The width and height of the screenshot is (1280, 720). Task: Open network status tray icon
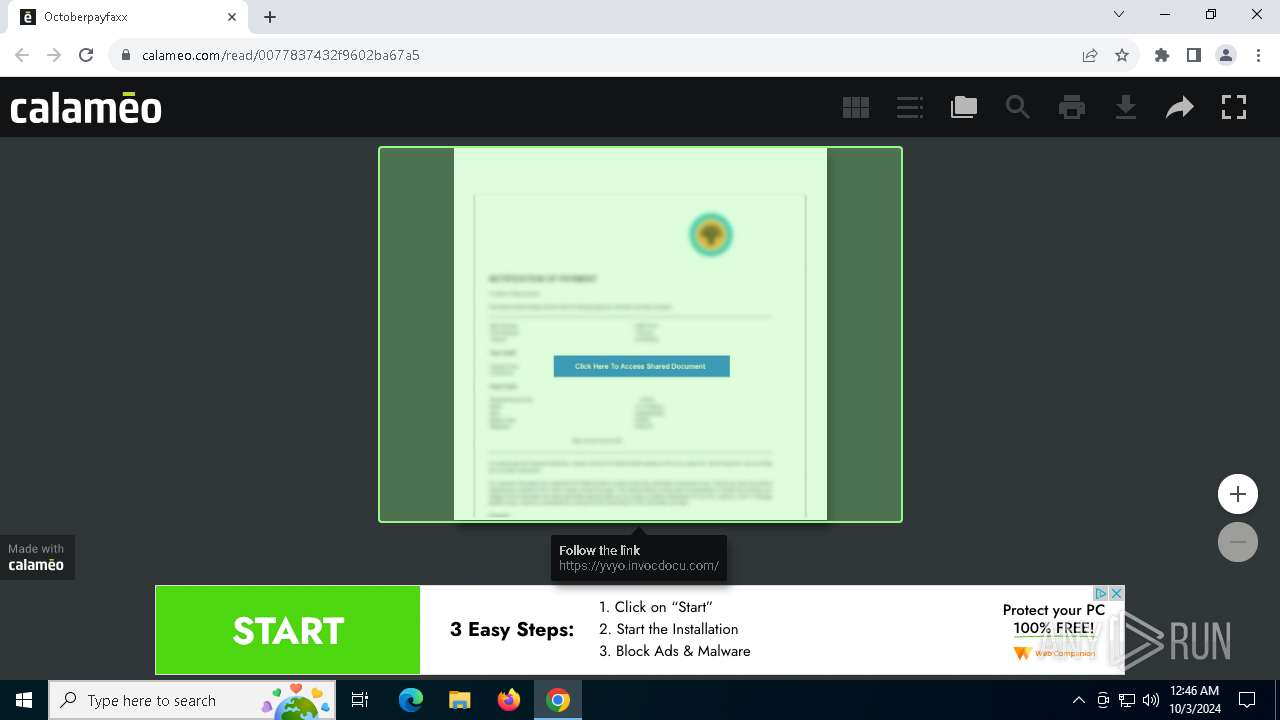point(1127,700)
